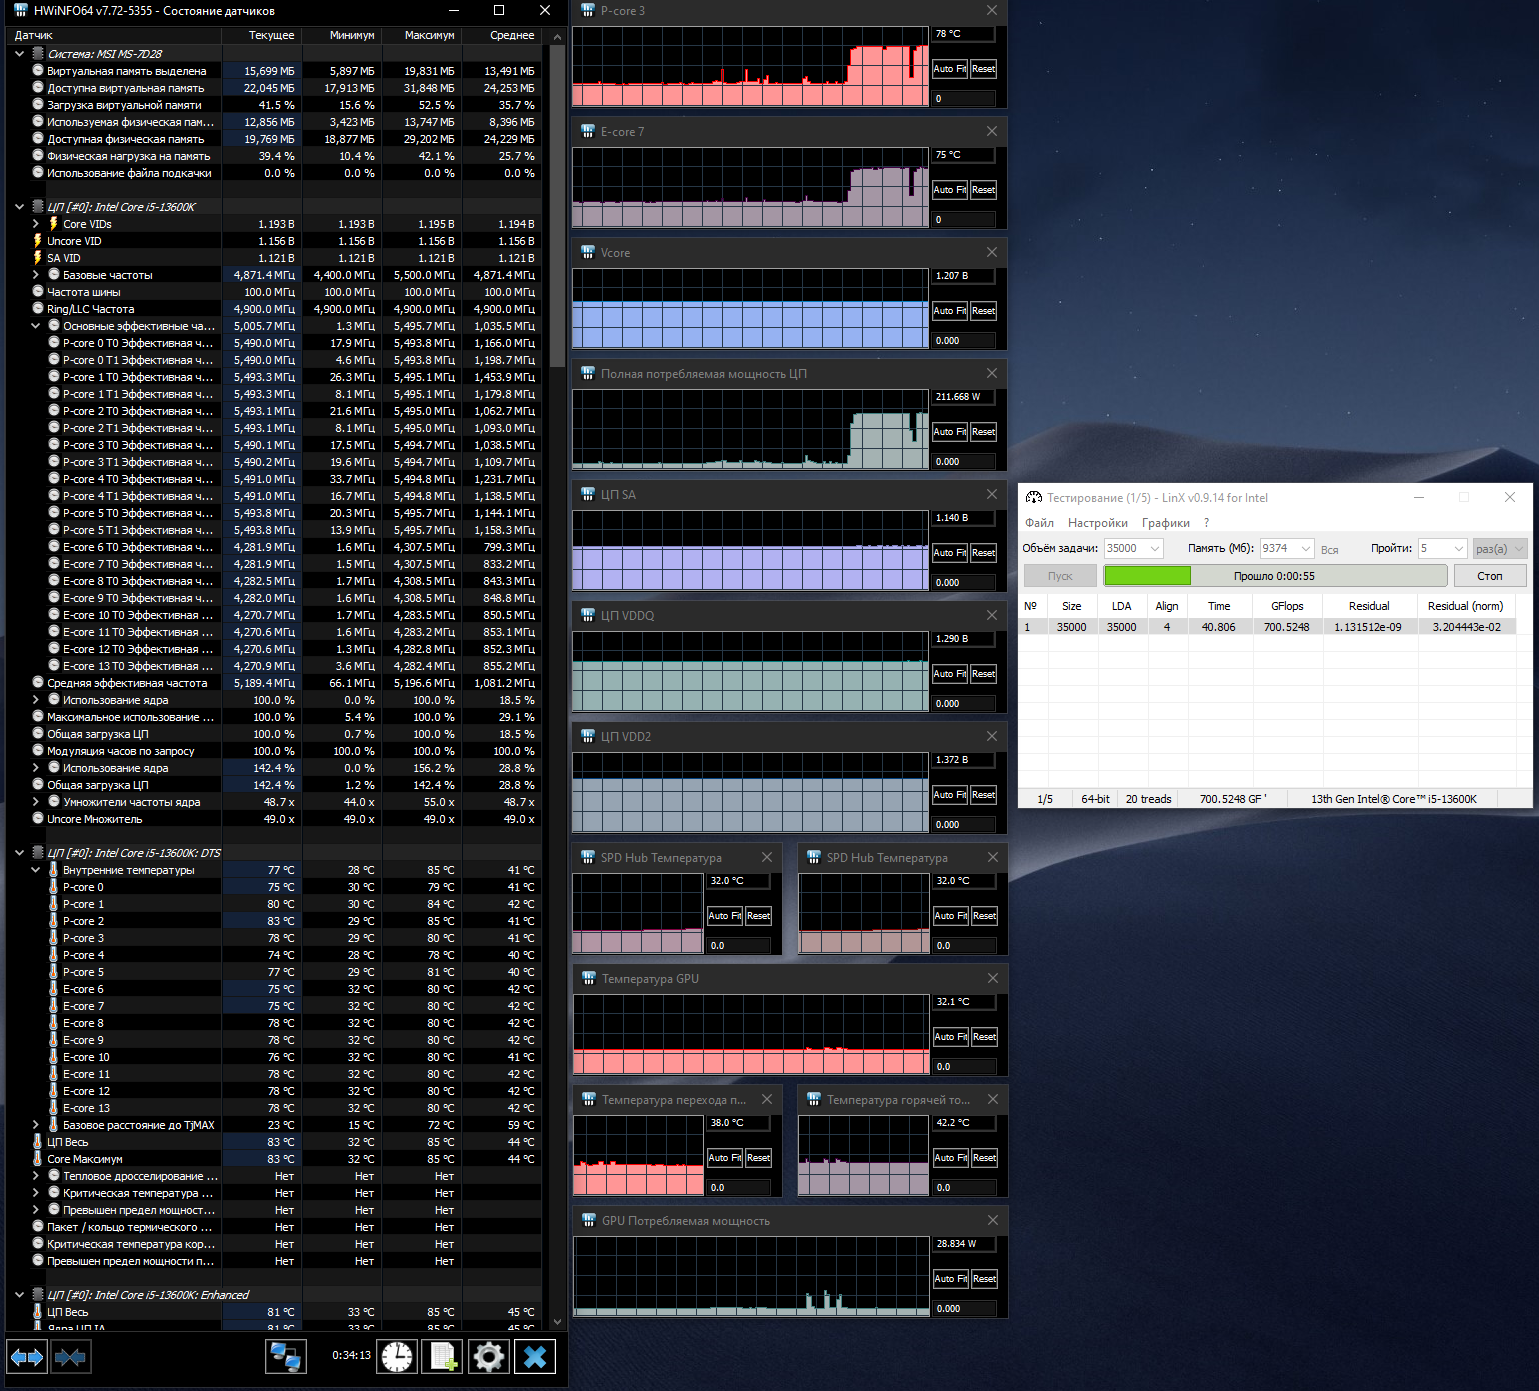Click the lightning icon beside Uncore VID
The image size is (1539, 1391).
click(38, 241)
